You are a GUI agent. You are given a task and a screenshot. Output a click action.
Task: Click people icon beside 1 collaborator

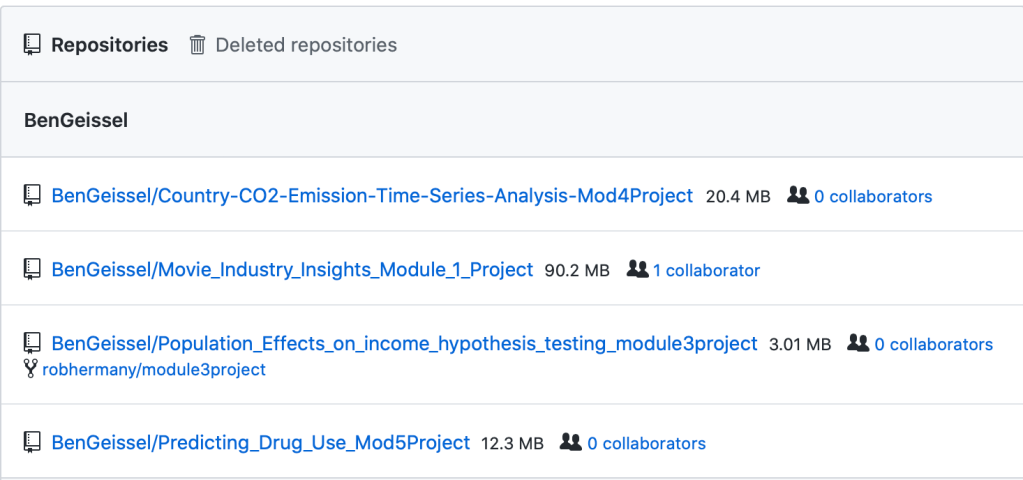637,269
